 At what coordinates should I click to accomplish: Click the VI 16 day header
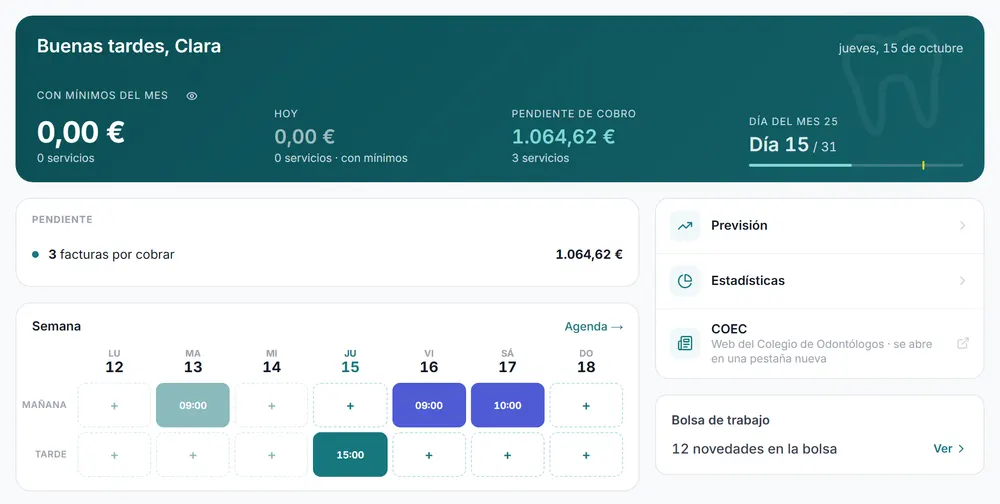click(x=429, y=361)
